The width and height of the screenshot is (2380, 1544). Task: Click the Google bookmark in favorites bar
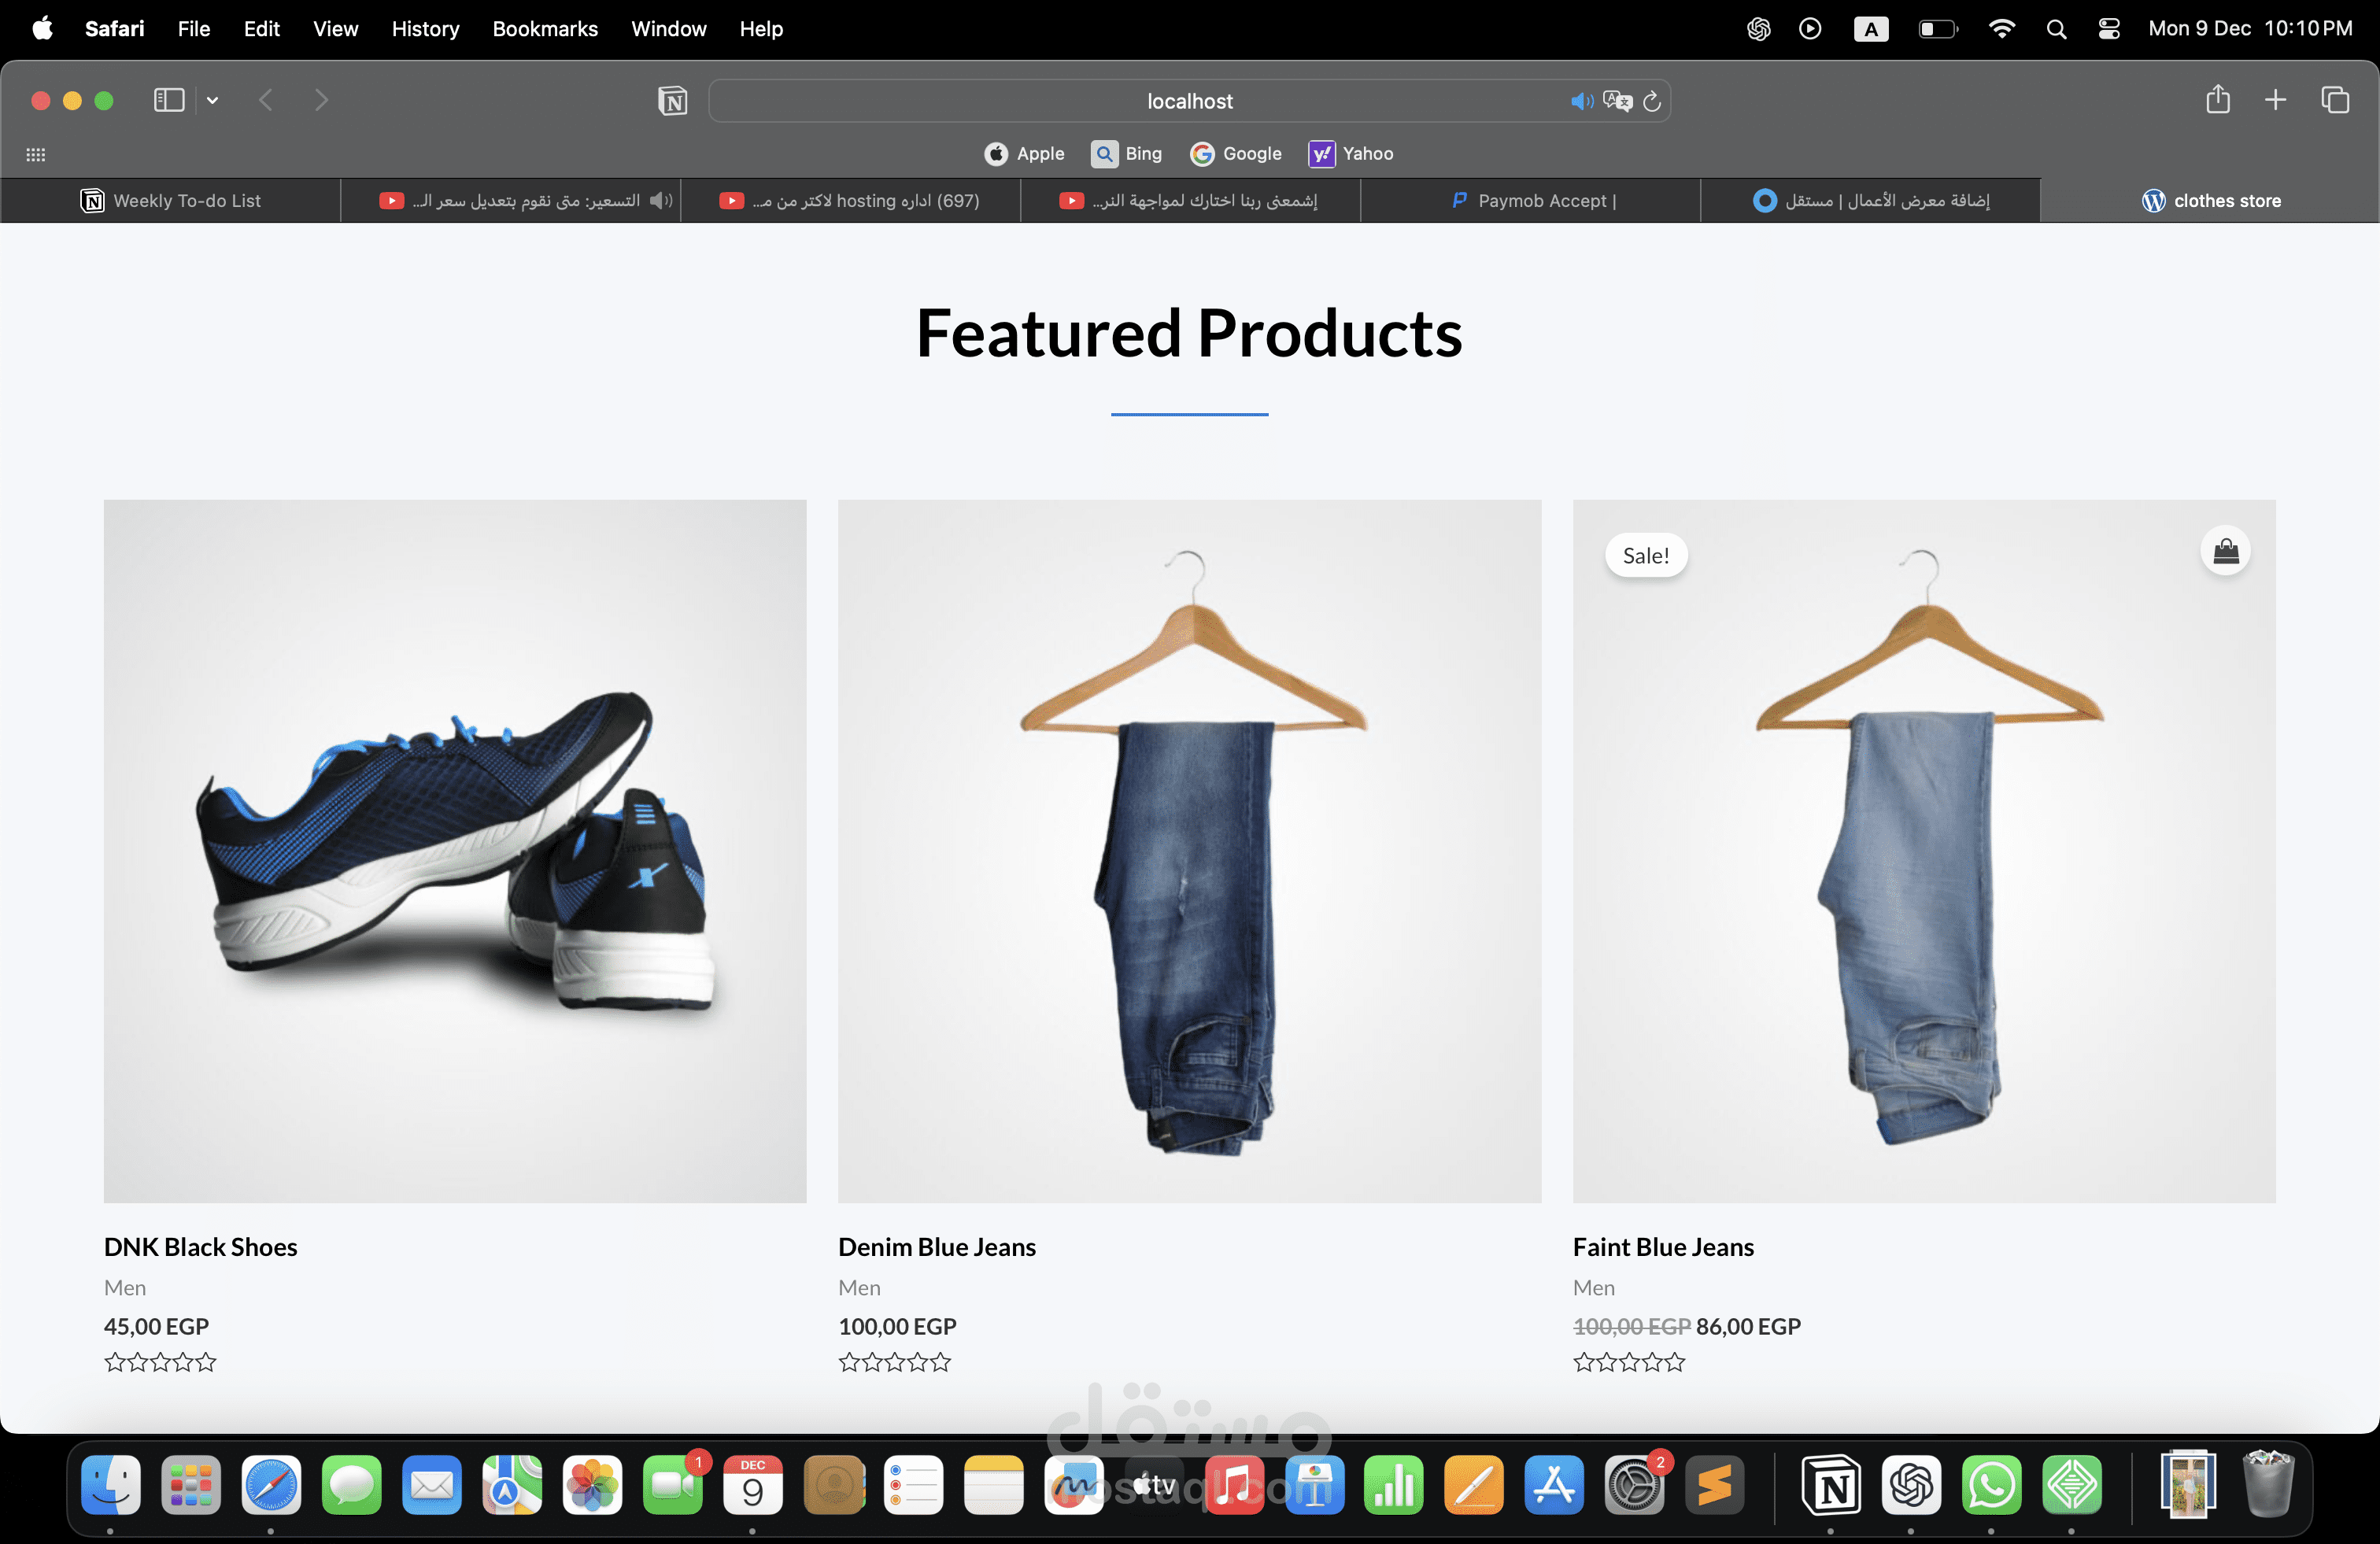[1236, 154]
